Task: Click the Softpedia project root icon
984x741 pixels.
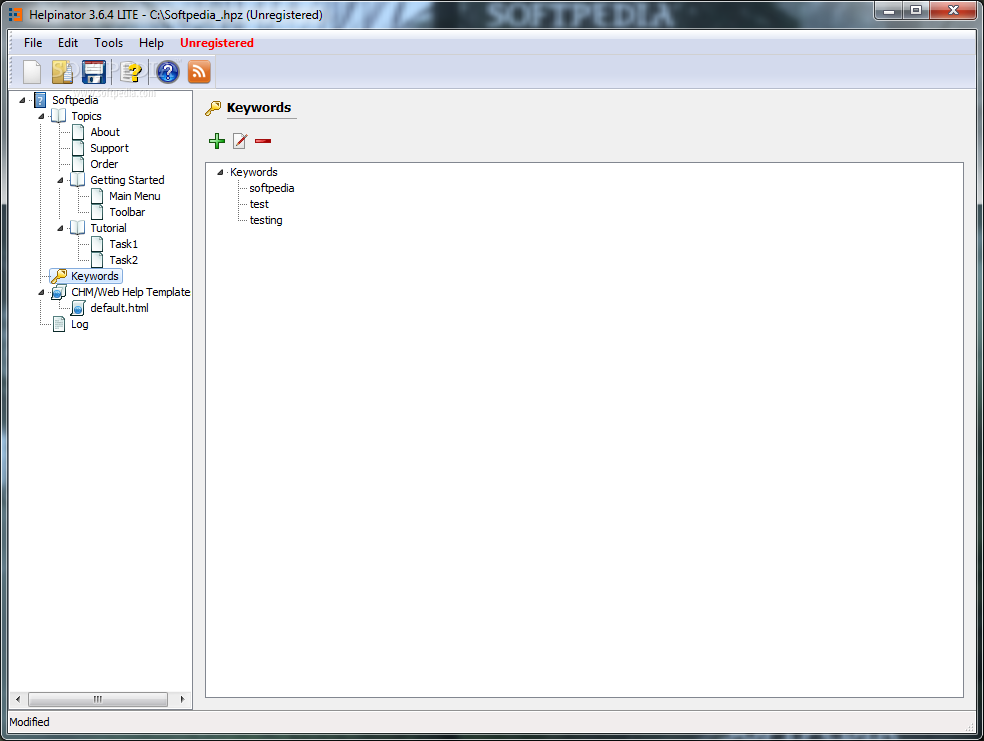Action: tap(40, 100)
